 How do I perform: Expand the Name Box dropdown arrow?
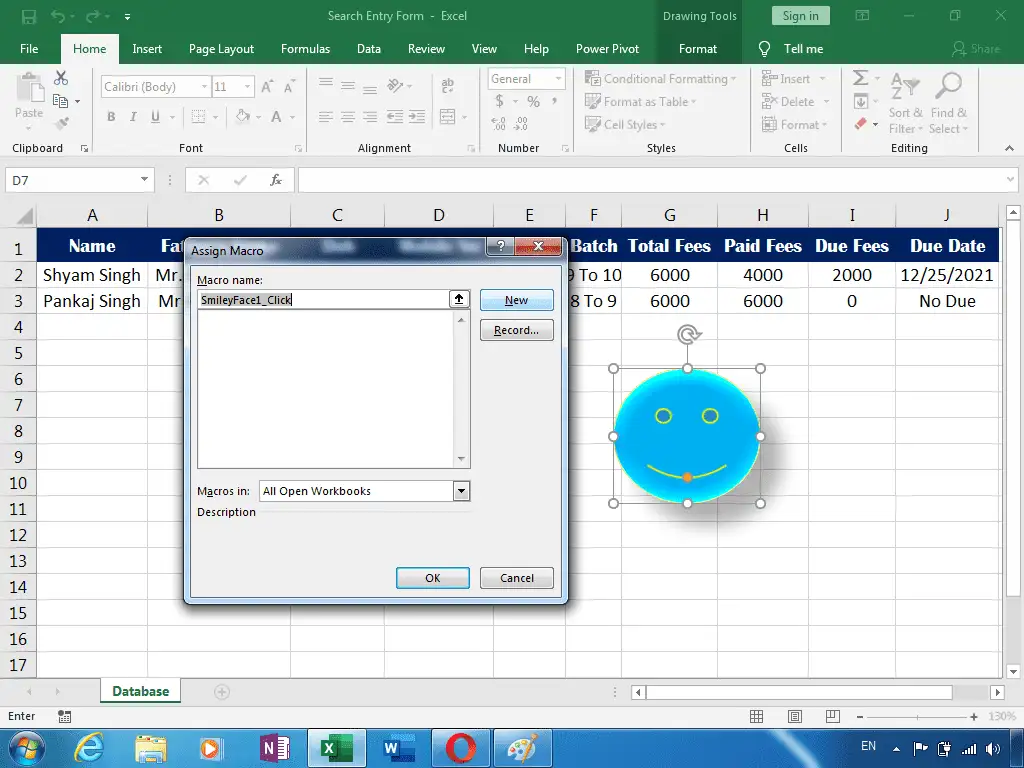[x=144, y=180]
